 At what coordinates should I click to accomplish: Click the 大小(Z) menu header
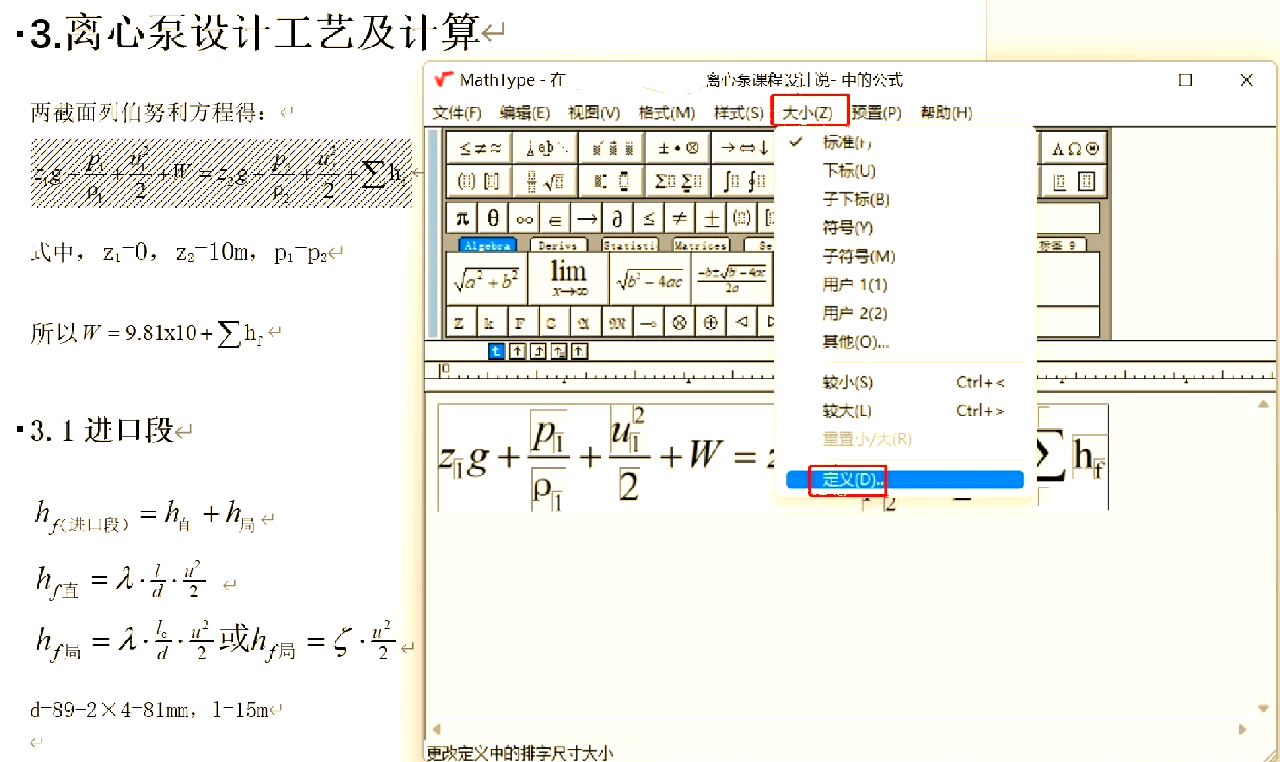coord(809,113)
